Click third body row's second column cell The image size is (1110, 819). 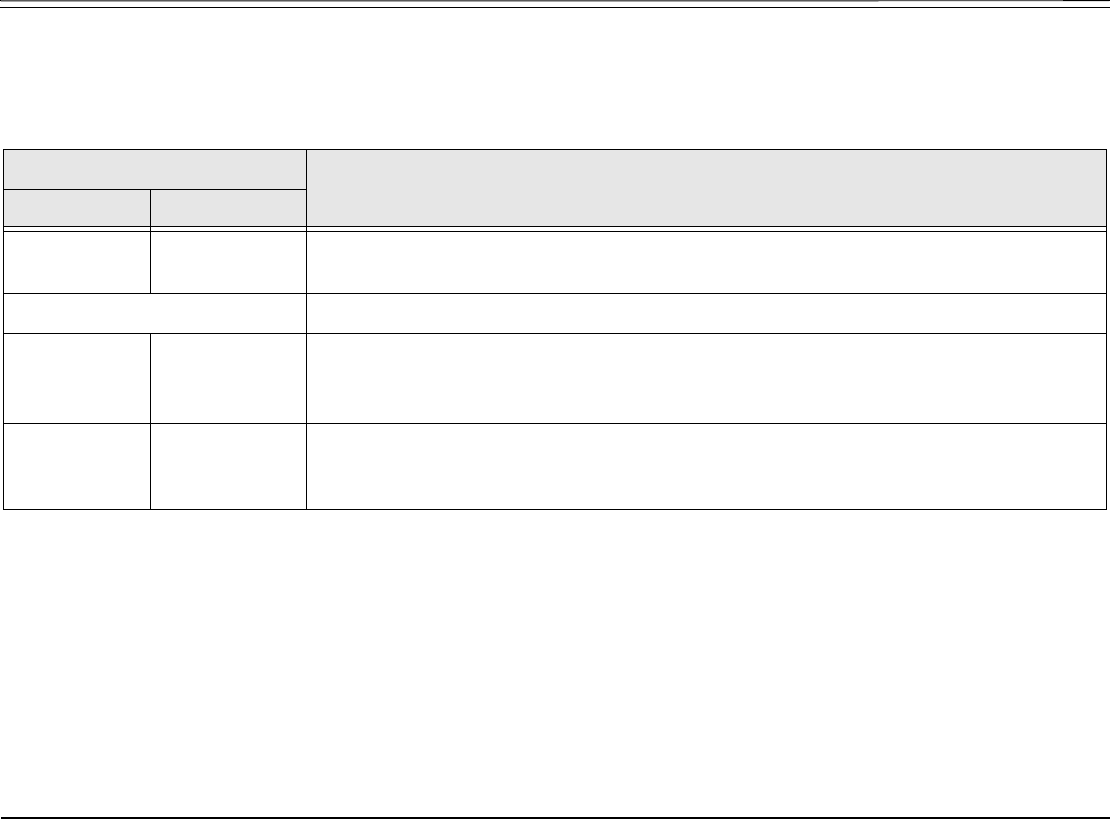click(229, 379)
